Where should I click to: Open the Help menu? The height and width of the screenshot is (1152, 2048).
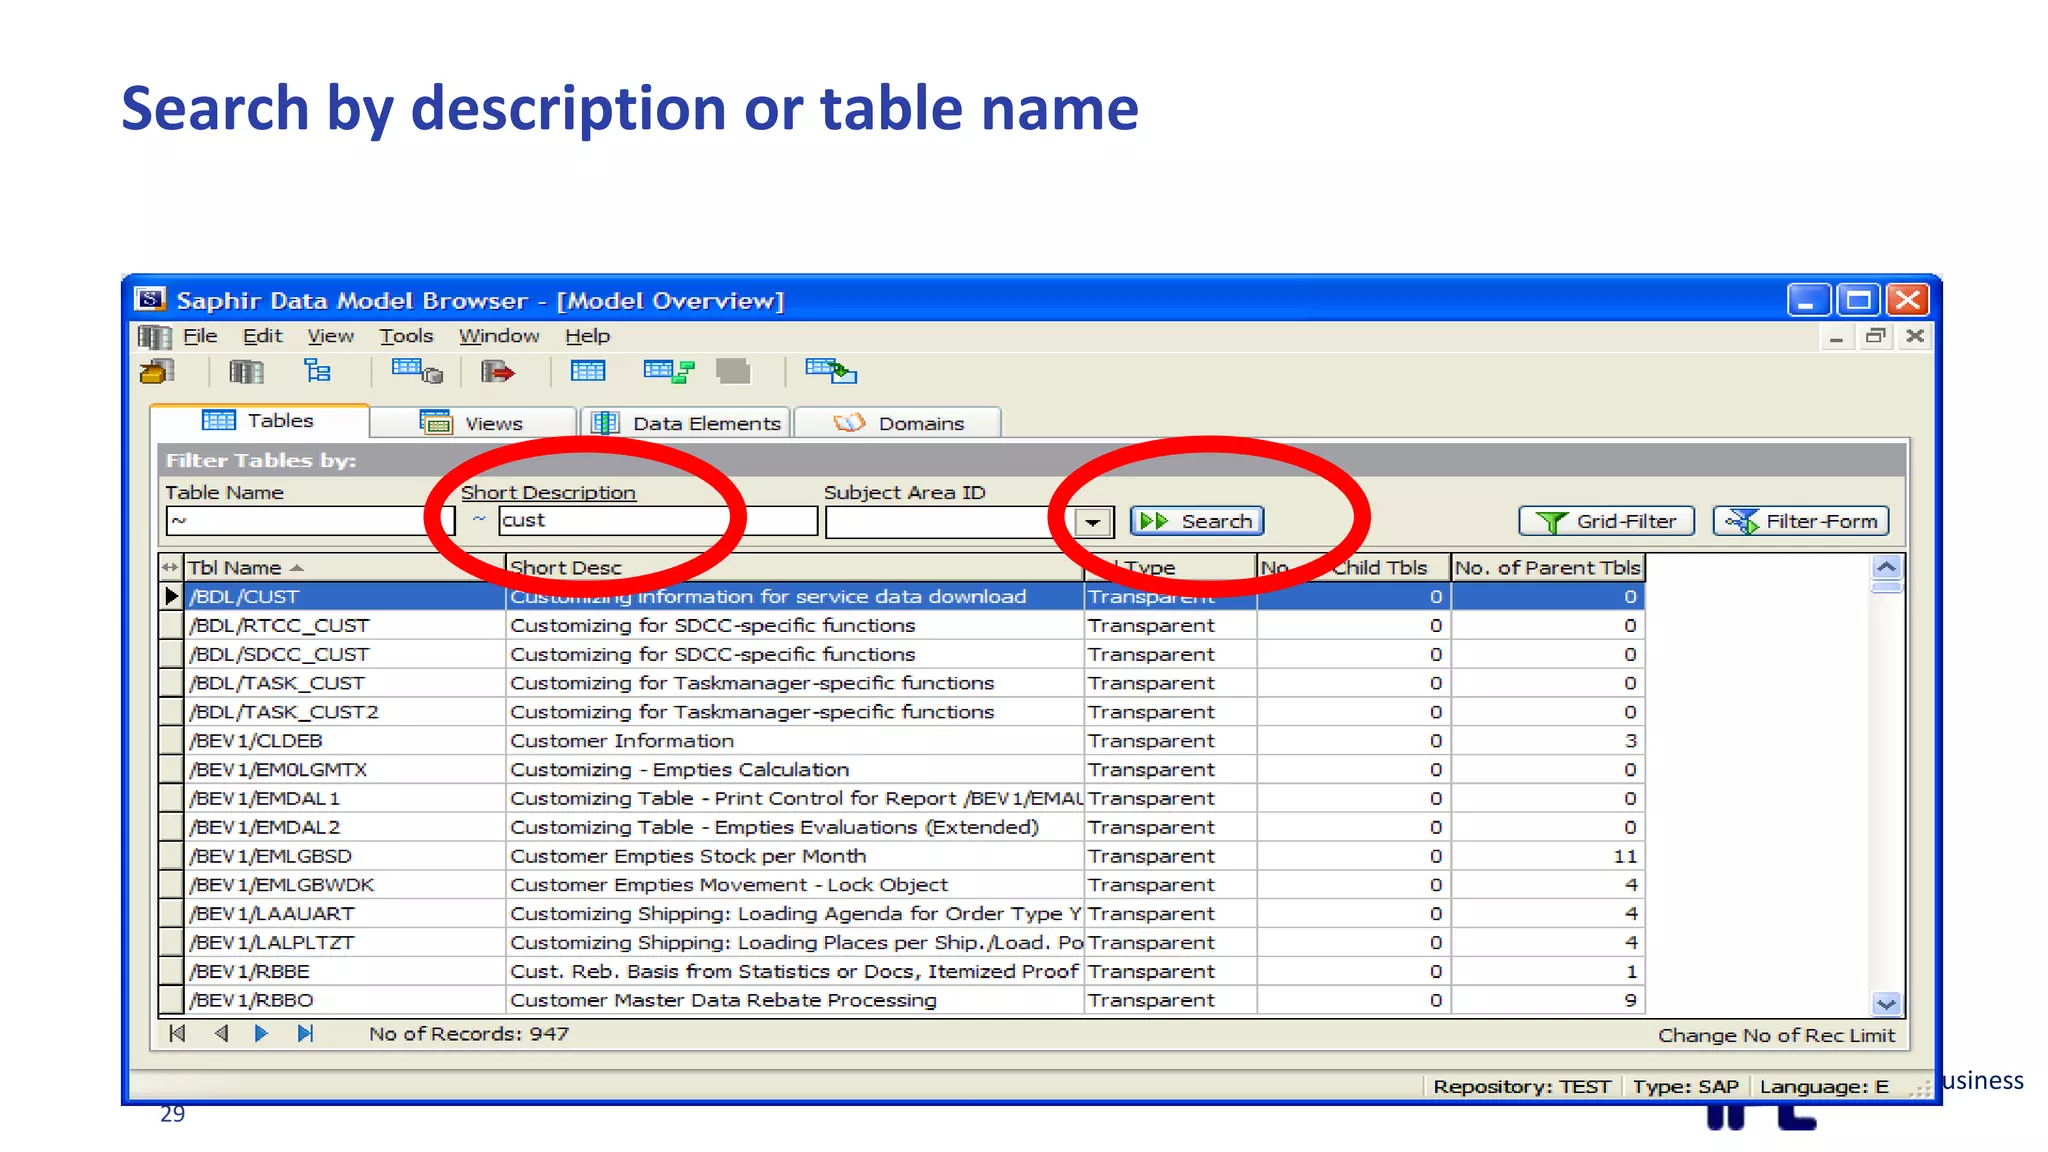(x=587, y=336)
